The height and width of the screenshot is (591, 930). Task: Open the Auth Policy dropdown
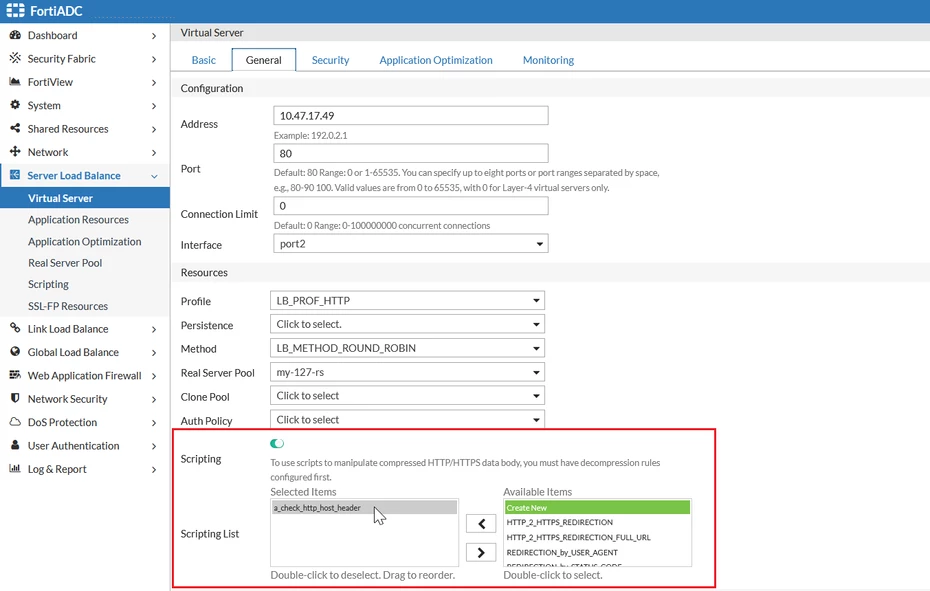(407, 420)
